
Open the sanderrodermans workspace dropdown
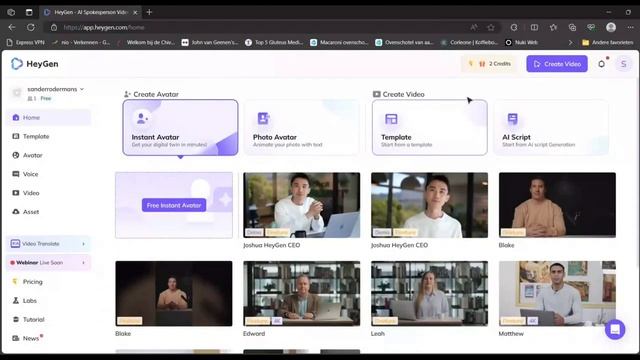coord(55,89)
